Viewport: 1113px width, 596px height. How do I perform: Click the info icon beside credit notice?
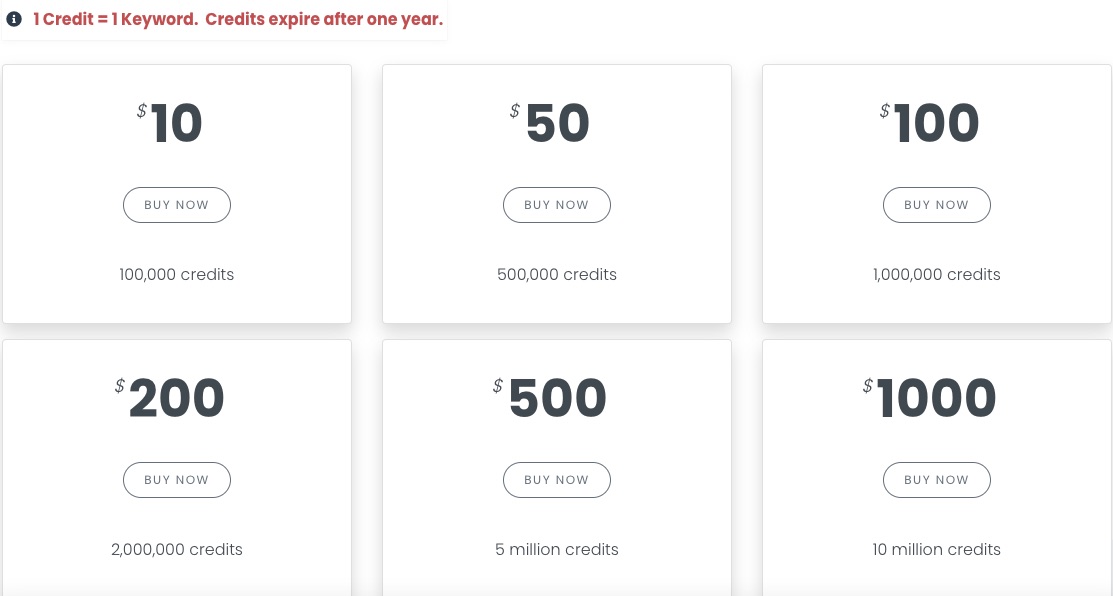13,19
